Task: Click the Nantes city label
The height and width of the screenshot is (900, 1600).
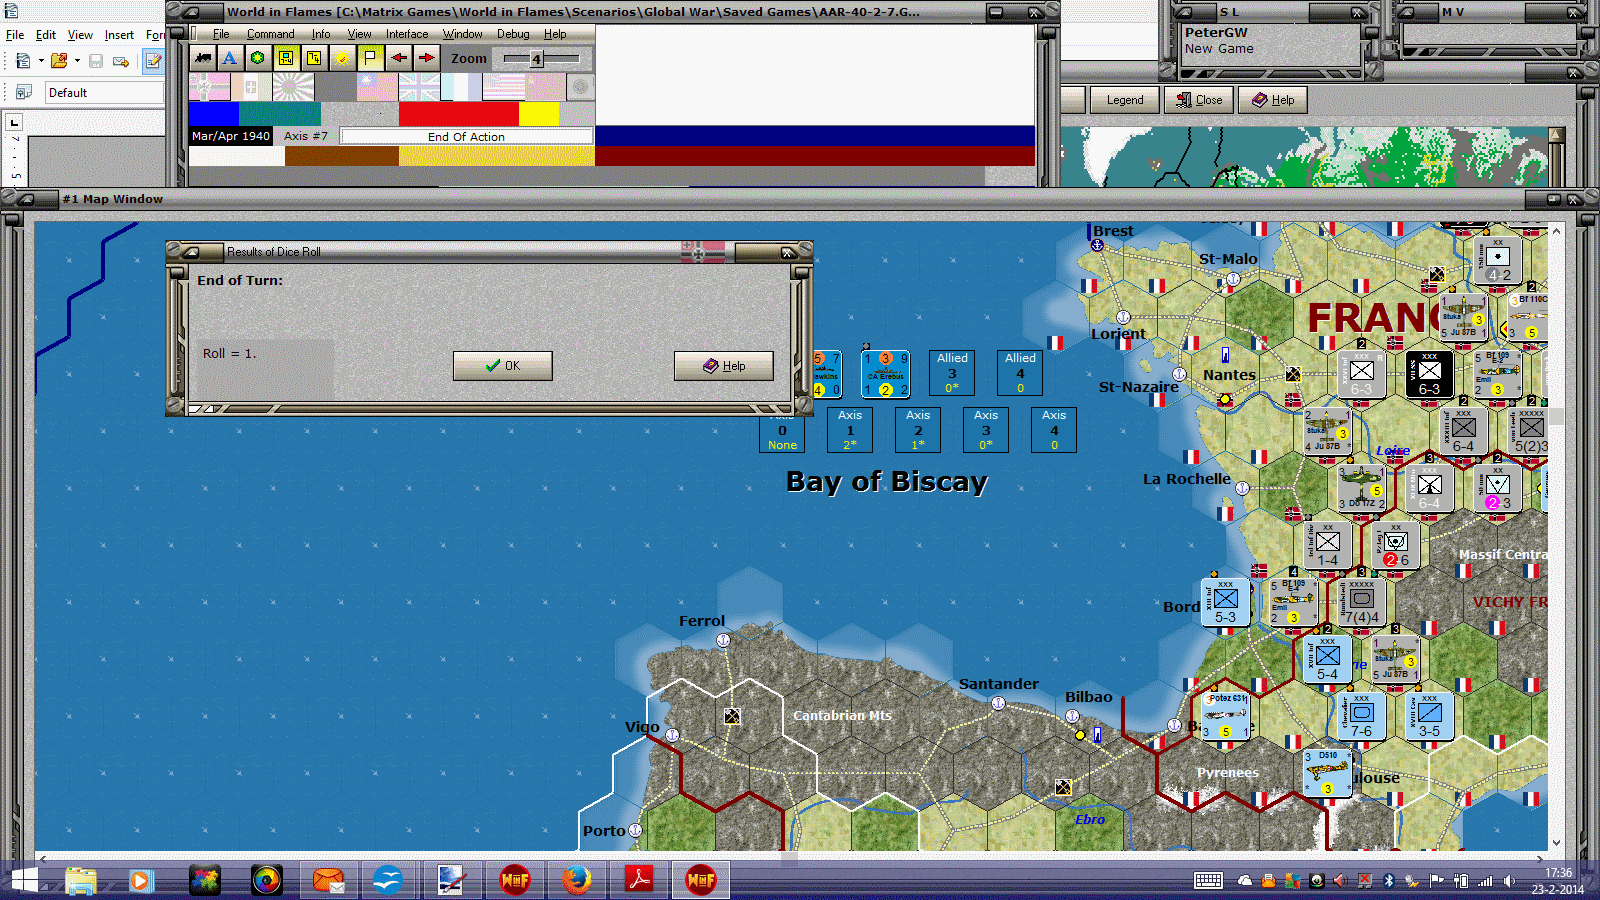Action: 1229,375
